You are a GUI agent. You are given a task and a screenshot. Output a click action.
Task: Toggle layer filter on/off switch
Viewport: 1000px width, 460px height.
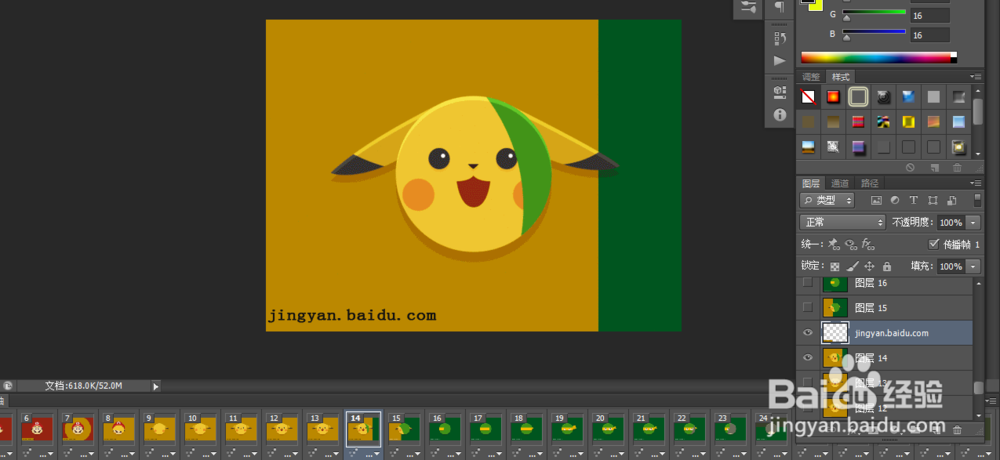point(978,200)
